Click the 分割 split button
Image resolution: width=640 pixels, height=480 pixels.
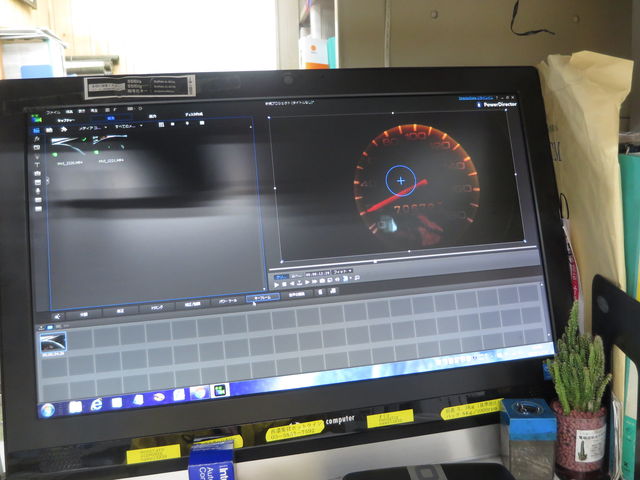(x=84, y=314)
